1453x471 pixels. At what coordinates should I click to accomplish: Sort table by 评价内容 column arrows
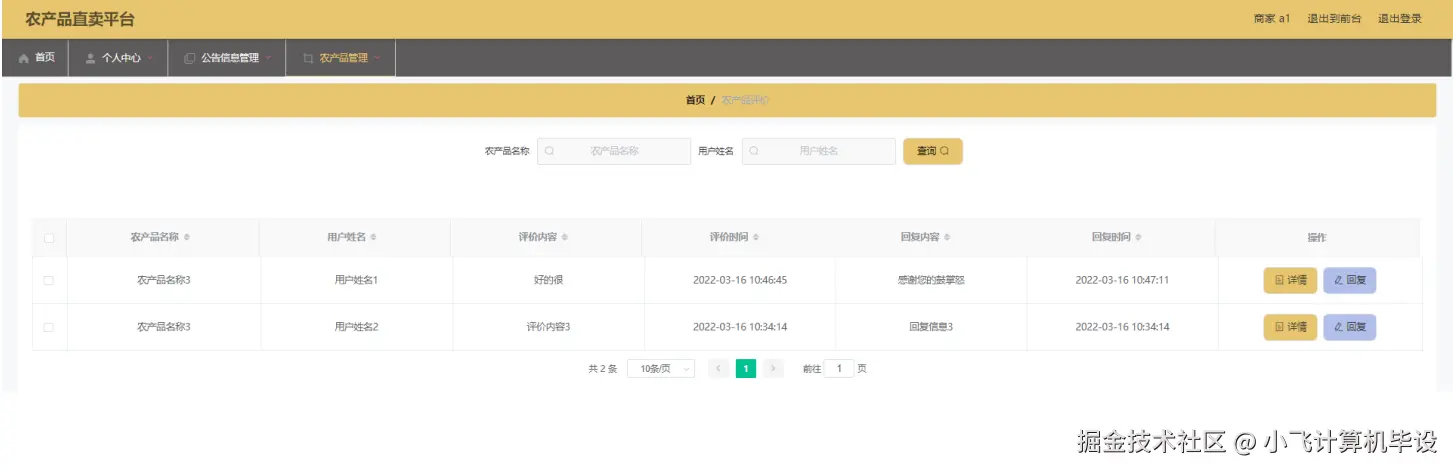[x=565, y=238]
